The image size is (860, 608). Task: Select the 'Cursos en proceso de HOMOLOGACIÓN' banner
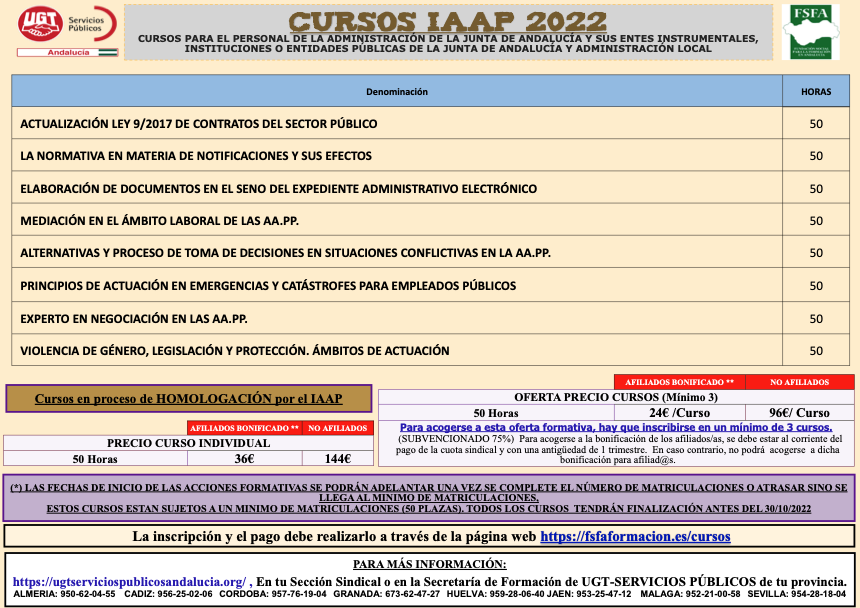tap(189, 399)
